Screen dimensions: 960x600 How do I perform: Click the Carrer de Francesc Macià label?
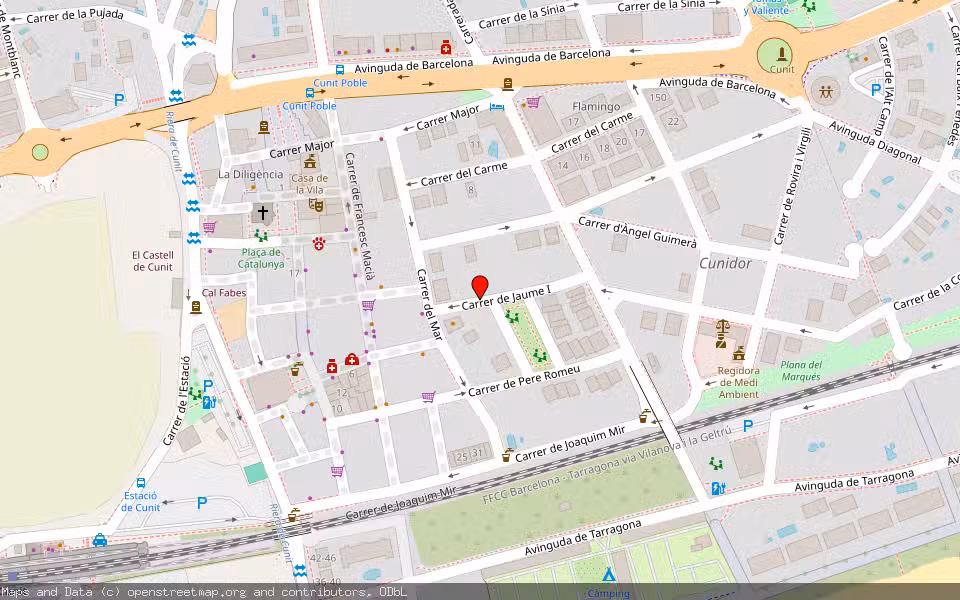click(x=359, y=217)
